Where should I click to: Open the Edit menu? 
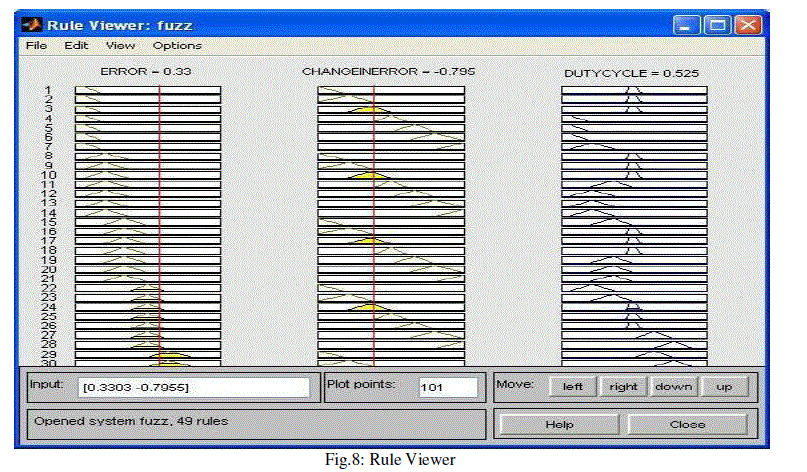click(76, 45)
